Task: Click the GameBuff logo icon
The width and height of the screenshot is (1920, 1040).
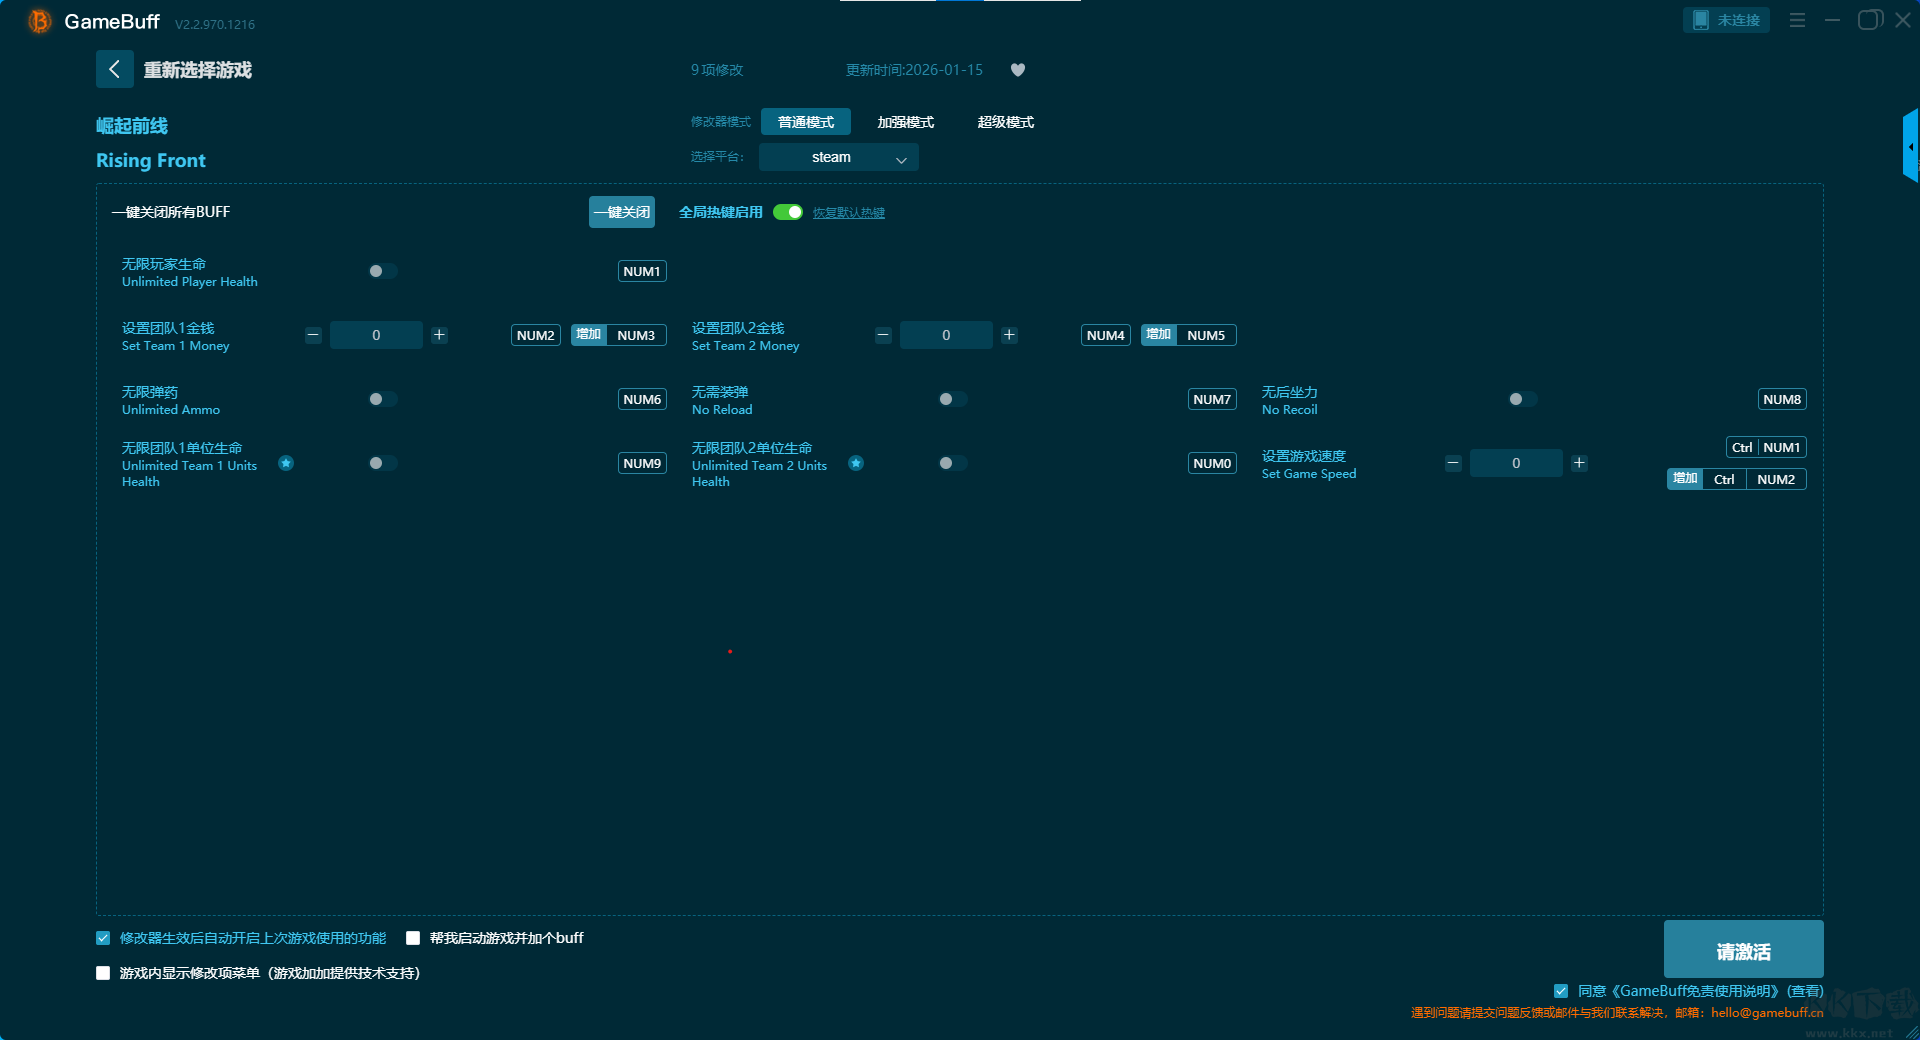Action: click(39, 21)
